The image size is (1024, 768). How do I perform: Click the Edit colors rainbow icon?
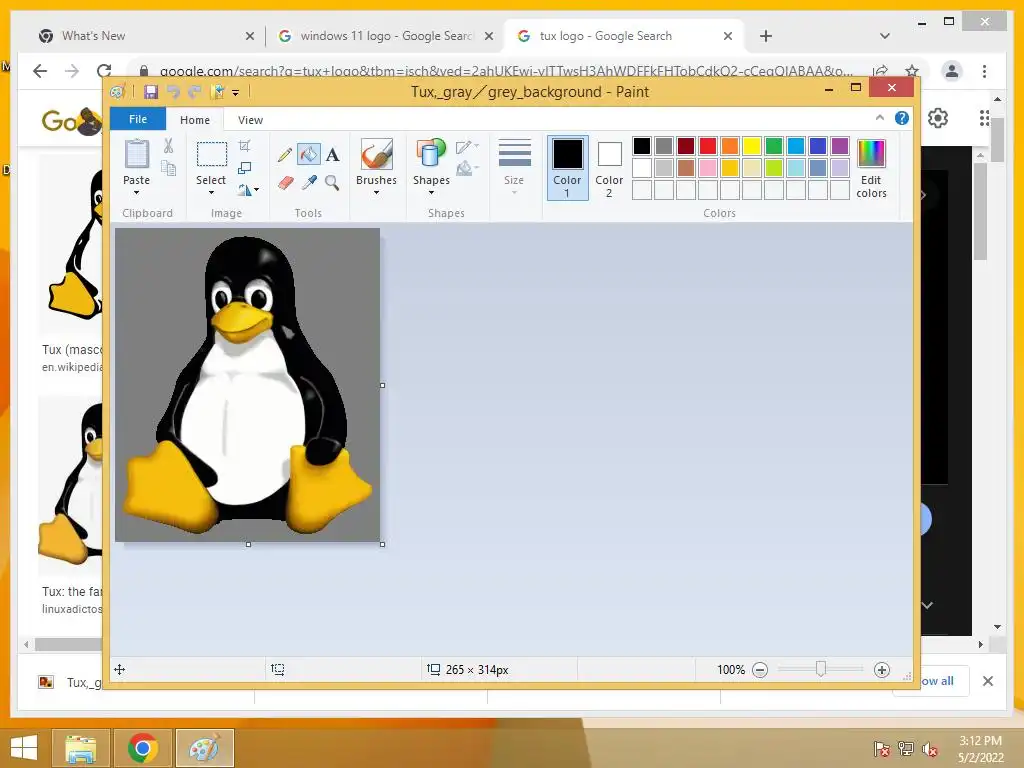click(871, 154)
